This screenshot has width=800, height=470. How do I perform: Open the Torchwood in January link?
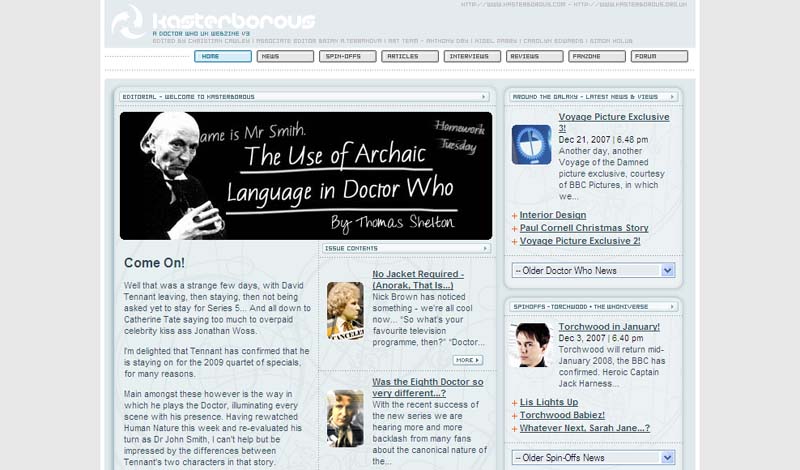click(609, 327)
